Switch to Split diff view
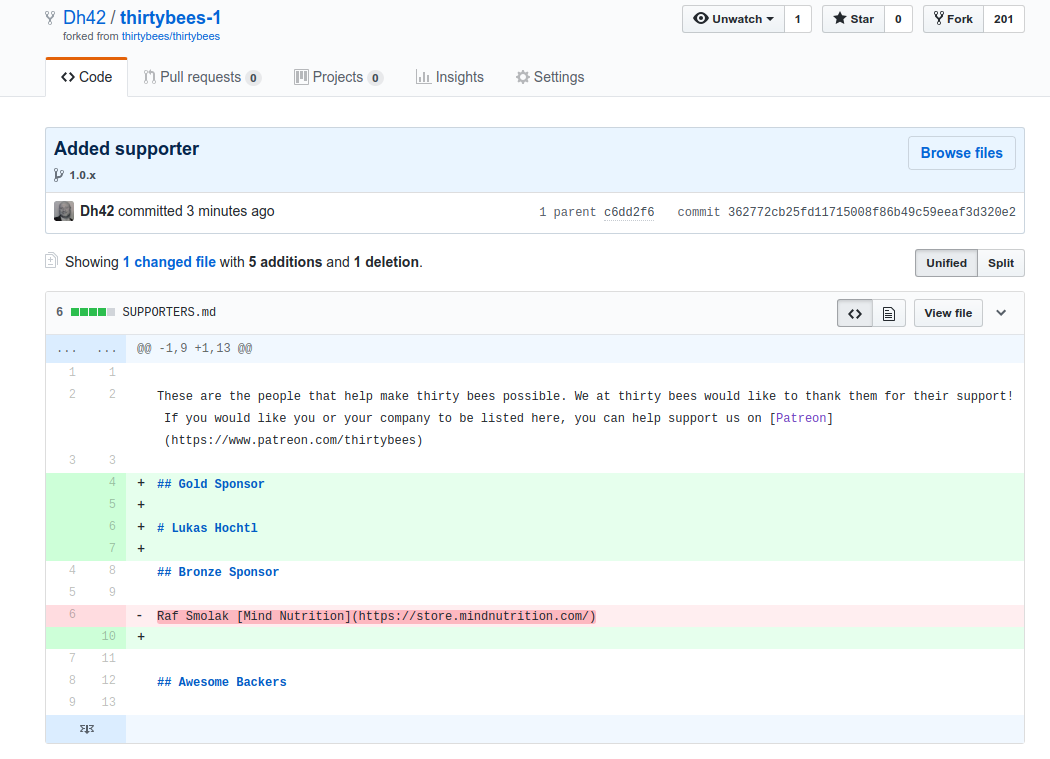Screen dimensions: 1050x759 point(1000,263)
